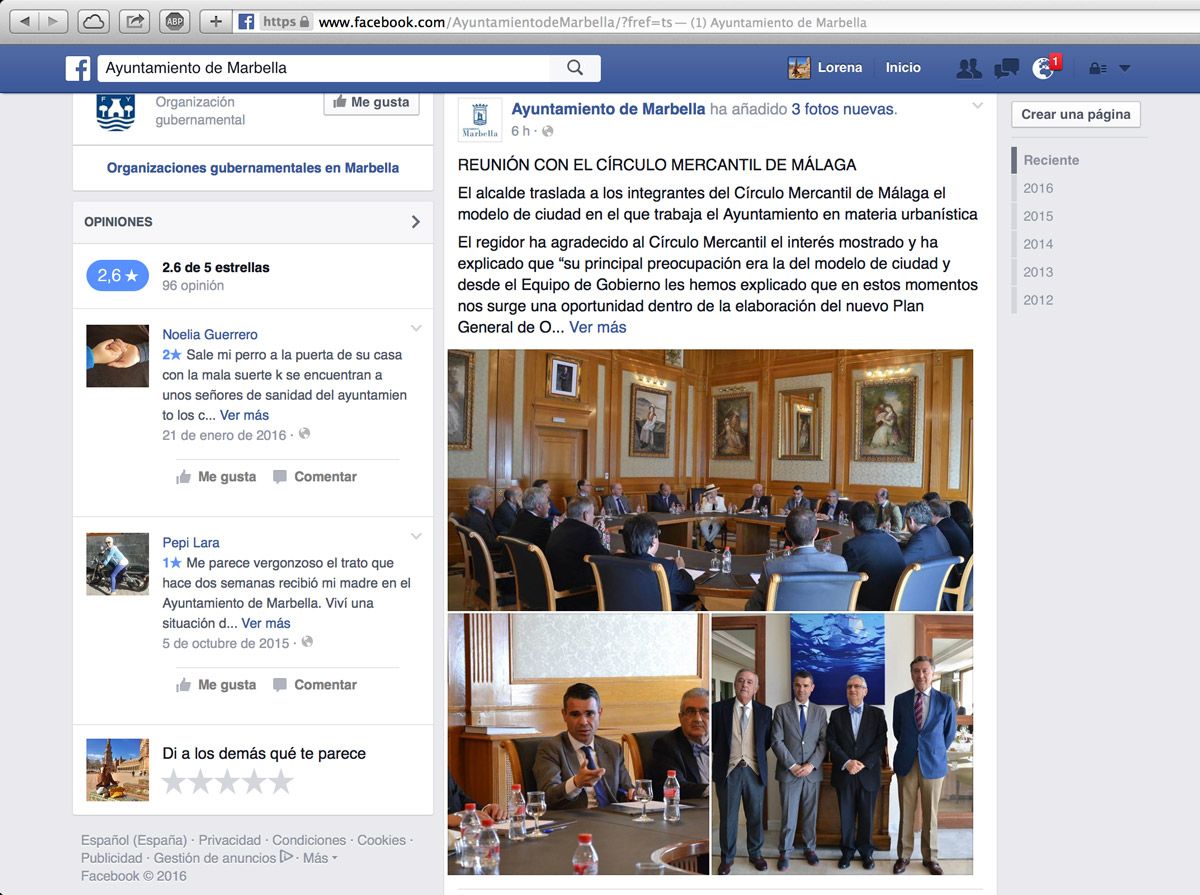The height and width of the screenshot is (895, 1200).
Task: Add bookmark with the plus button
Action: point(215,21)
